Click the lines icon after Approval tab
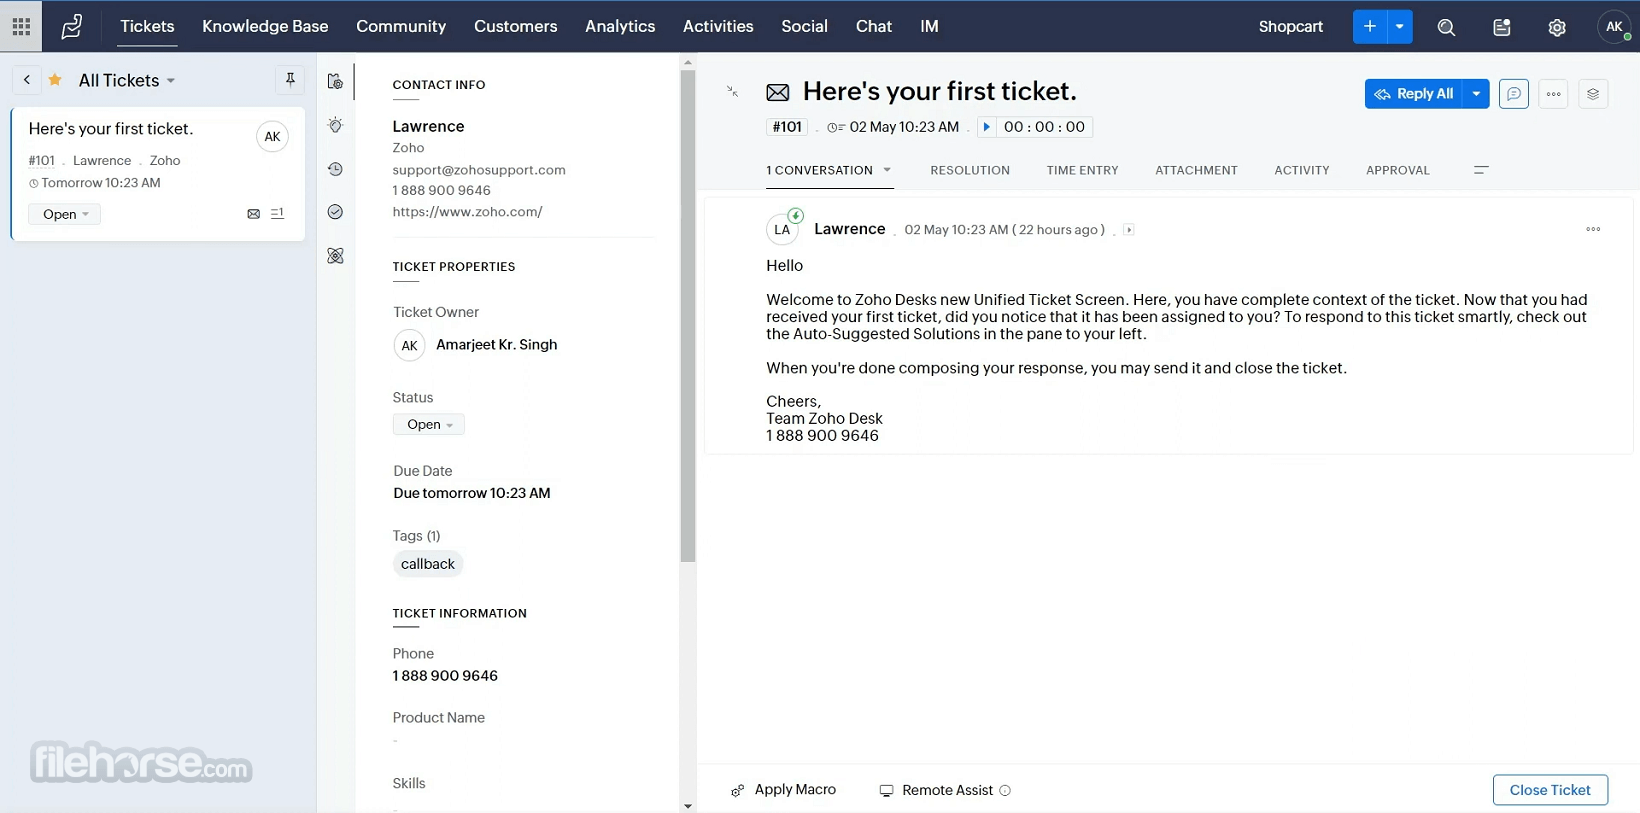The height and width of the screenshot is (813, 1640). pyautogui.click(x=1481, y=170)
